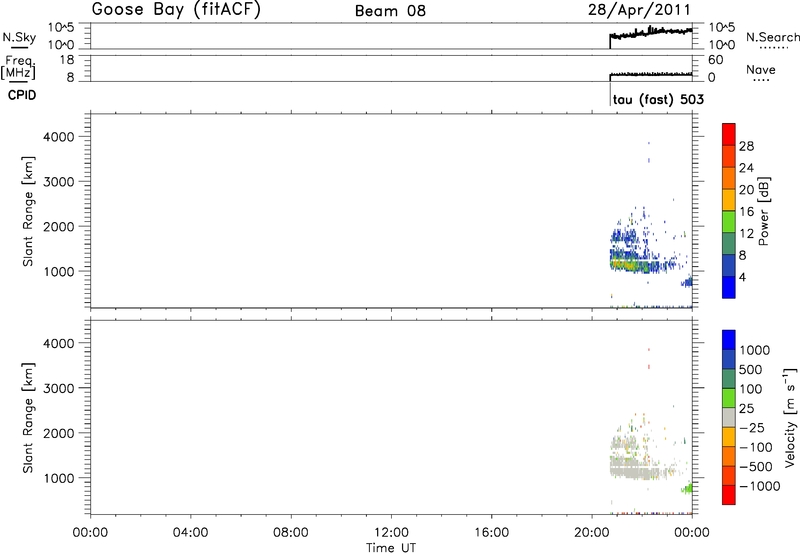The image size is (800, 554).
Task: Click the bottom red Velocity colorbar segment
Action: [729, 495]
